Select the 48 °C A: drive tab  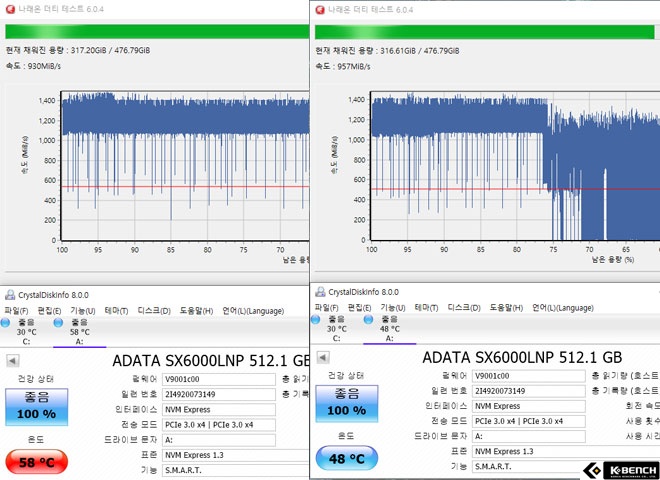[390, 329]
